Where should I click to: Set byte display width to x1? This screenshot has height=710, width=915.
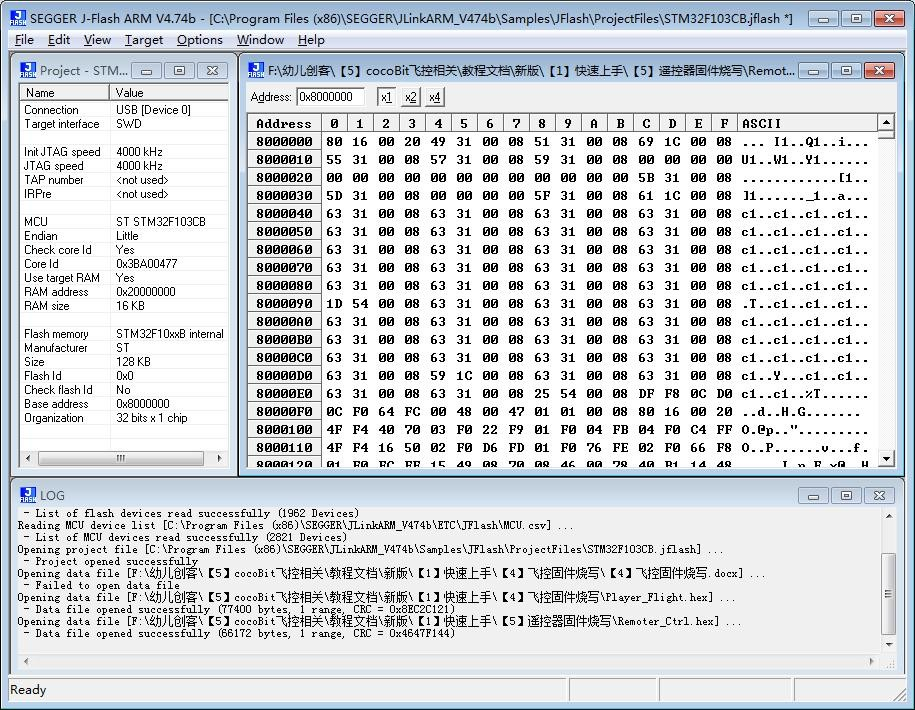coord(386,97)
